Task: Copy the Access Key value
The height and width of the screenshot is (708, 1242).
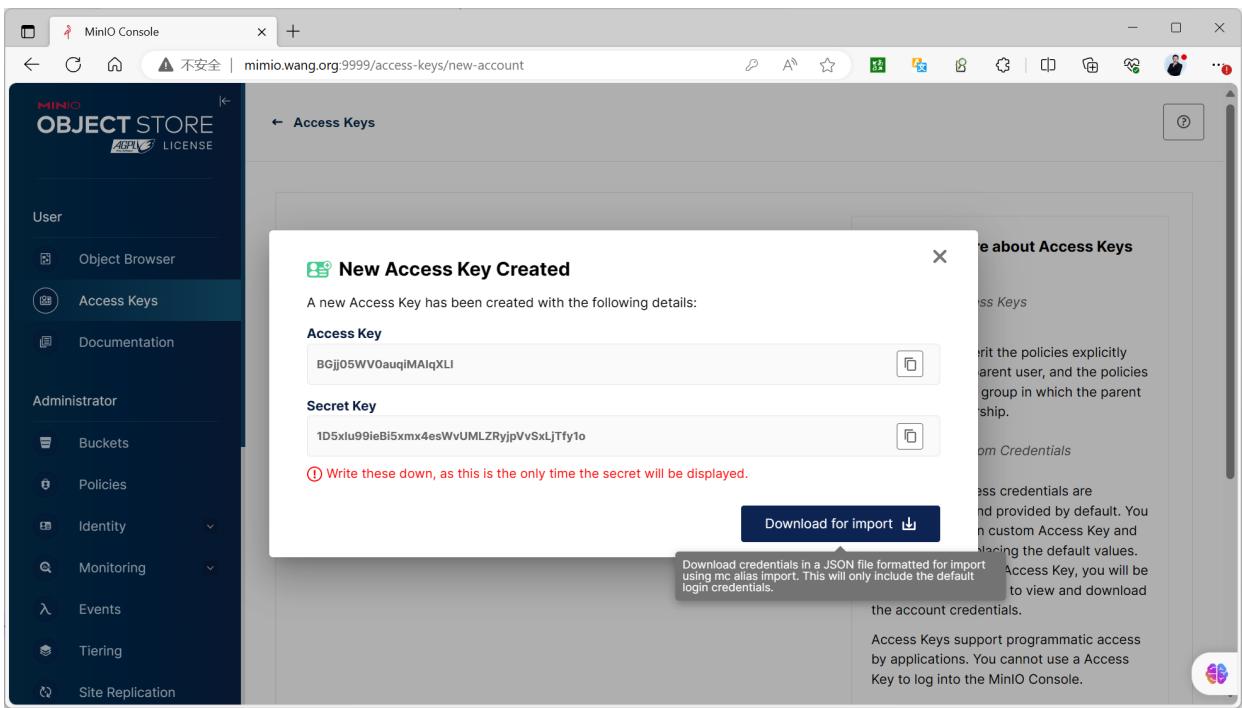Action: 910,364
